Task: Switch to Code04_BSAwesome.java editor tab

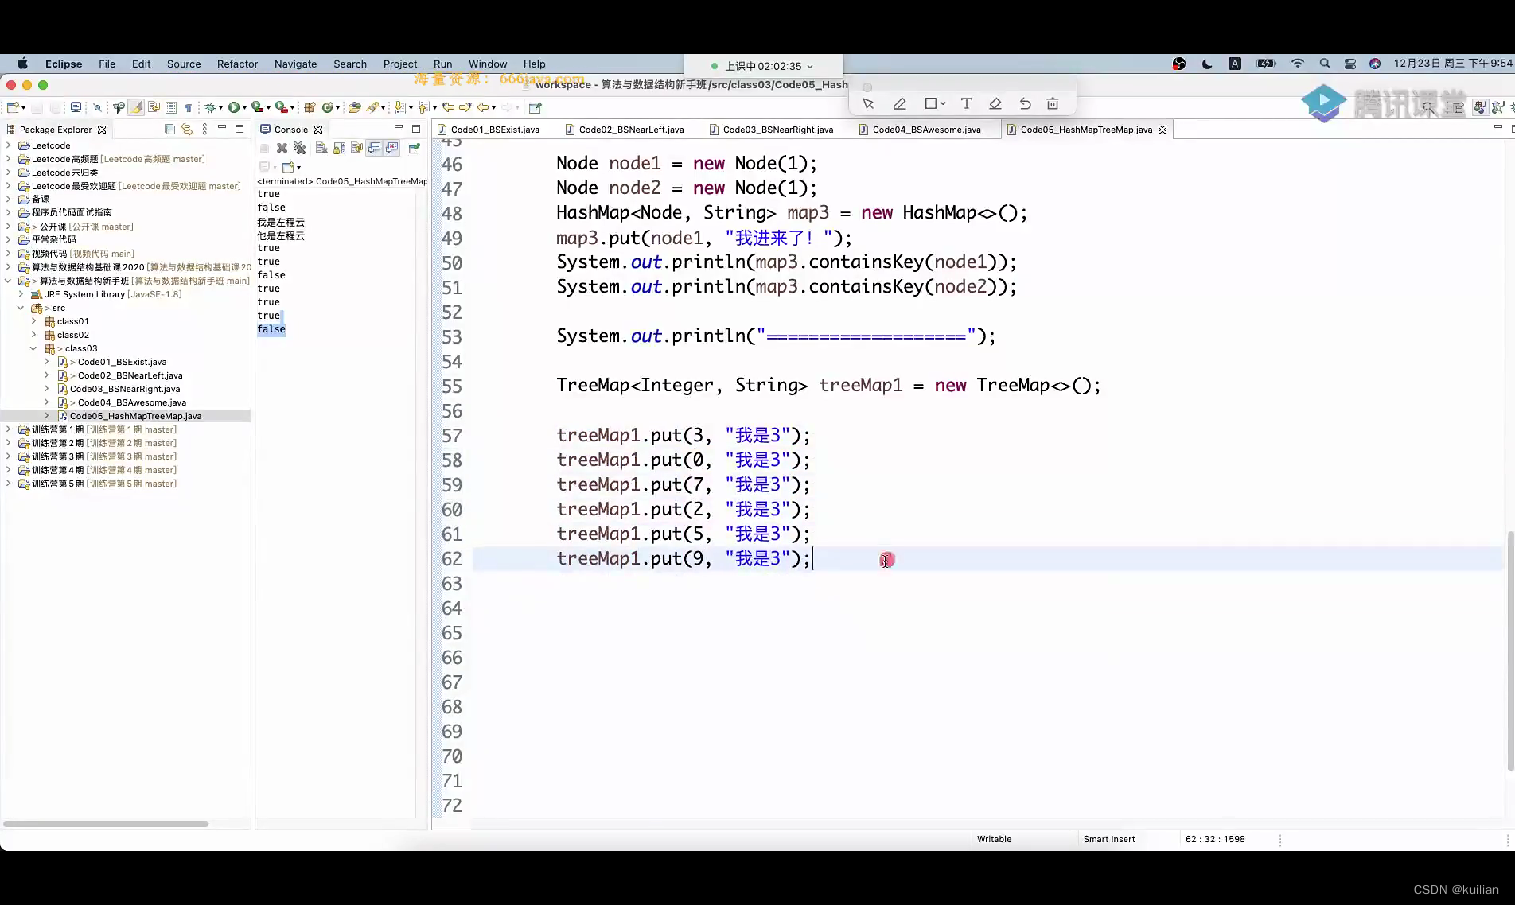Action: point(926,130)
